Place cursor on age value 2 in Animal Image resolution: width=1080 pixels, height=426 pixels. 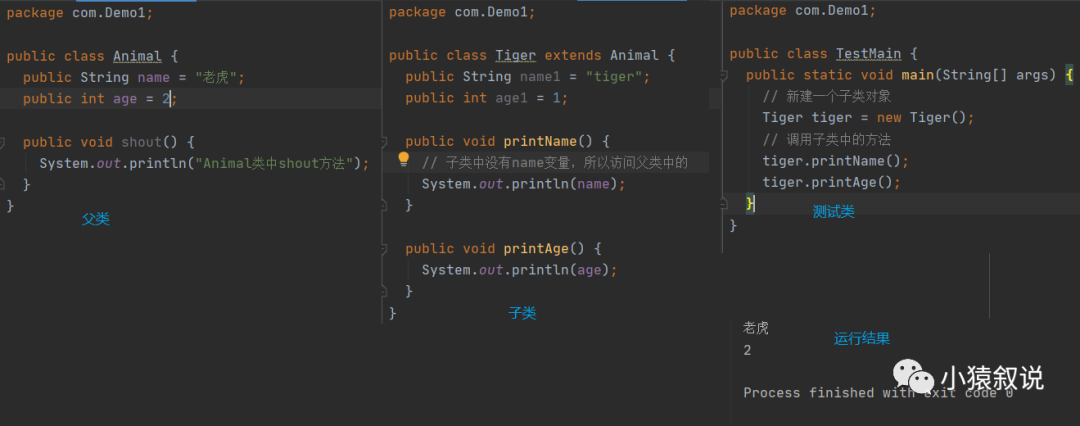click(166, 99)
